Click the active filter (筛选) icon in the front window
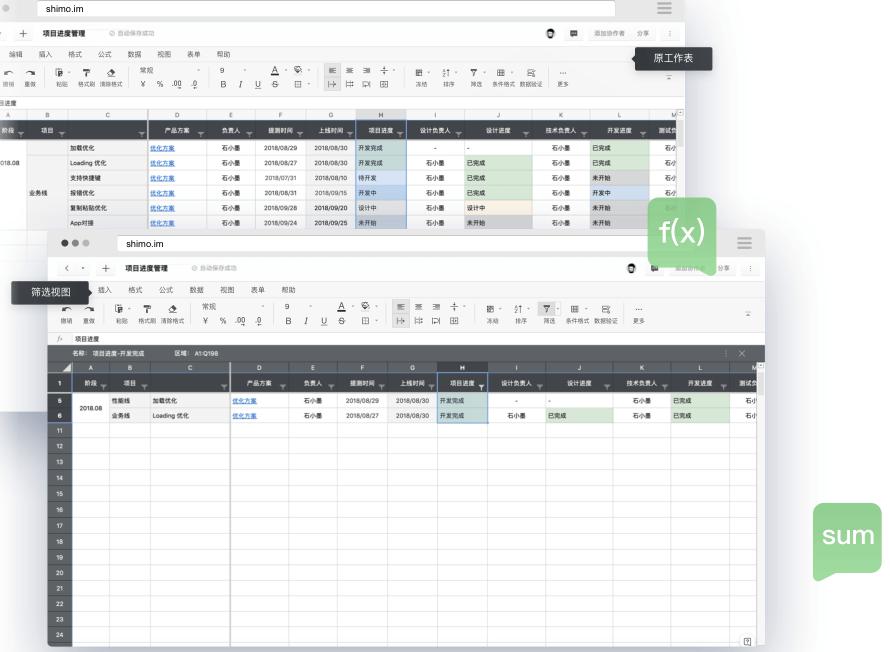 point(547,309)
